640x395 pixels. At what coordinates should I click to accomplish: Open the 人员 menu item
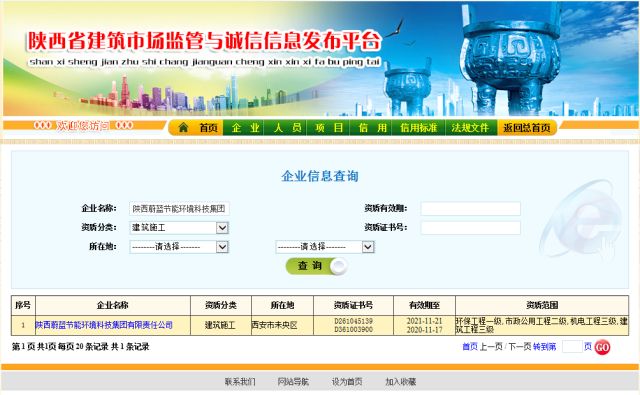pos(288,128)
